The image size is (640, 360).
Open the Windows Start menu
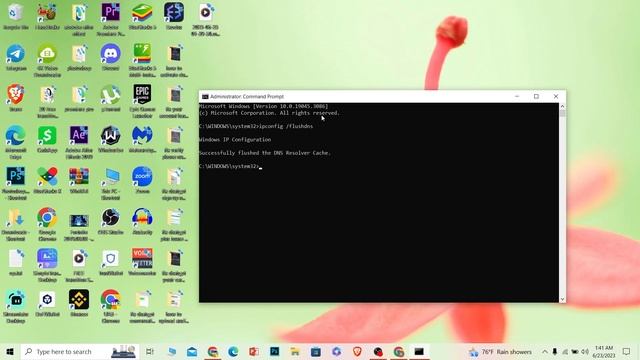(10, 351)
